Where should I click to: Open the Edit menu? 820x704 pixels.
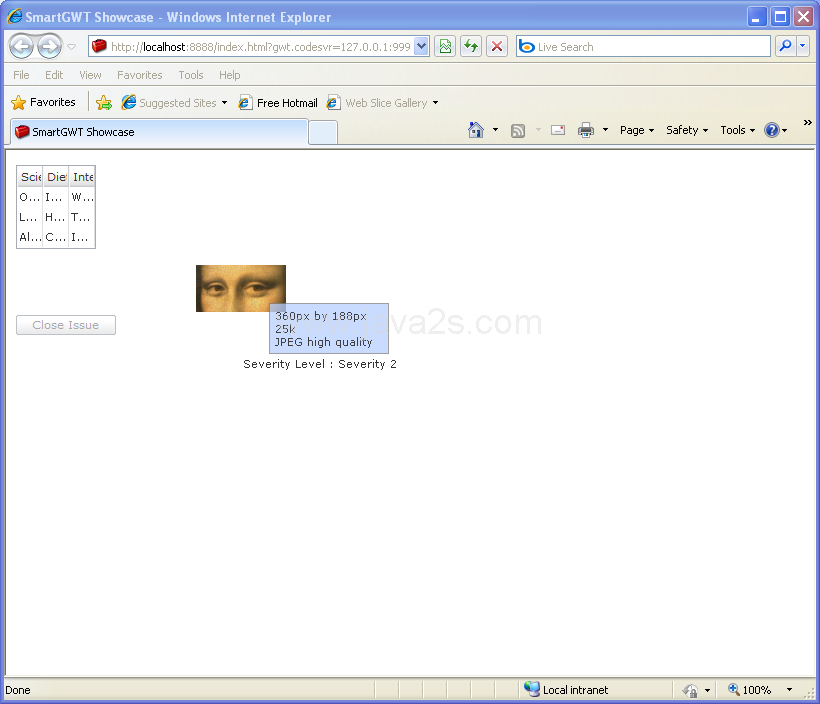tap(54, 75)
